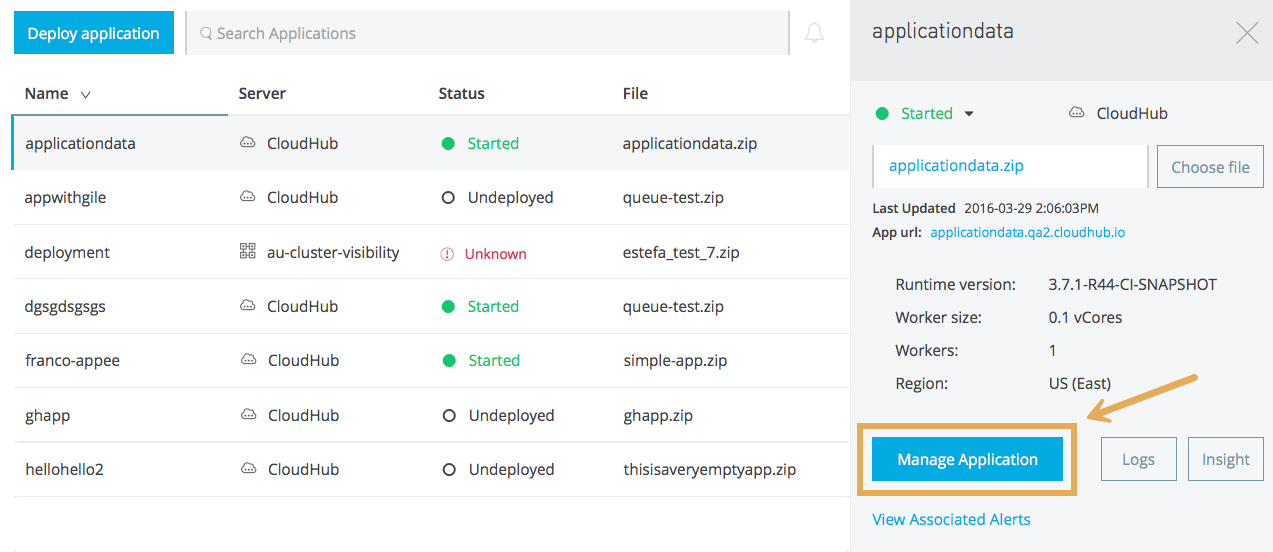Image resolution: width=1273 pixels, height=552 pixels.
Task: Click the cloud icon in dgsgdsgsgs row
Action: click(x=247, y=306)
